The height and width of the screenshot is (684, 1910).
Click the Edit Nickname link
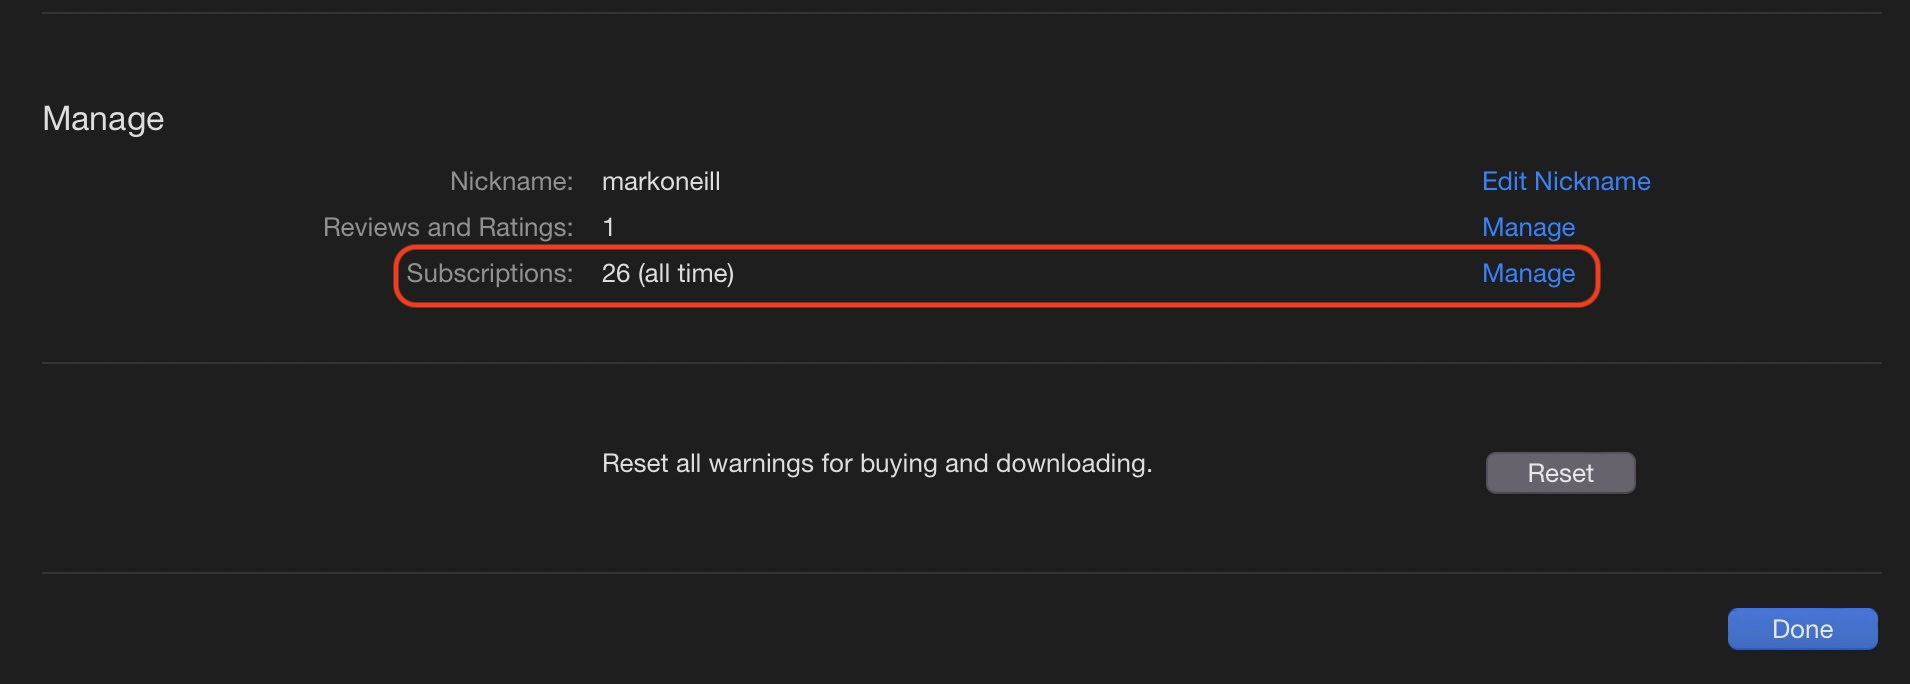(x=1565, y=181)
